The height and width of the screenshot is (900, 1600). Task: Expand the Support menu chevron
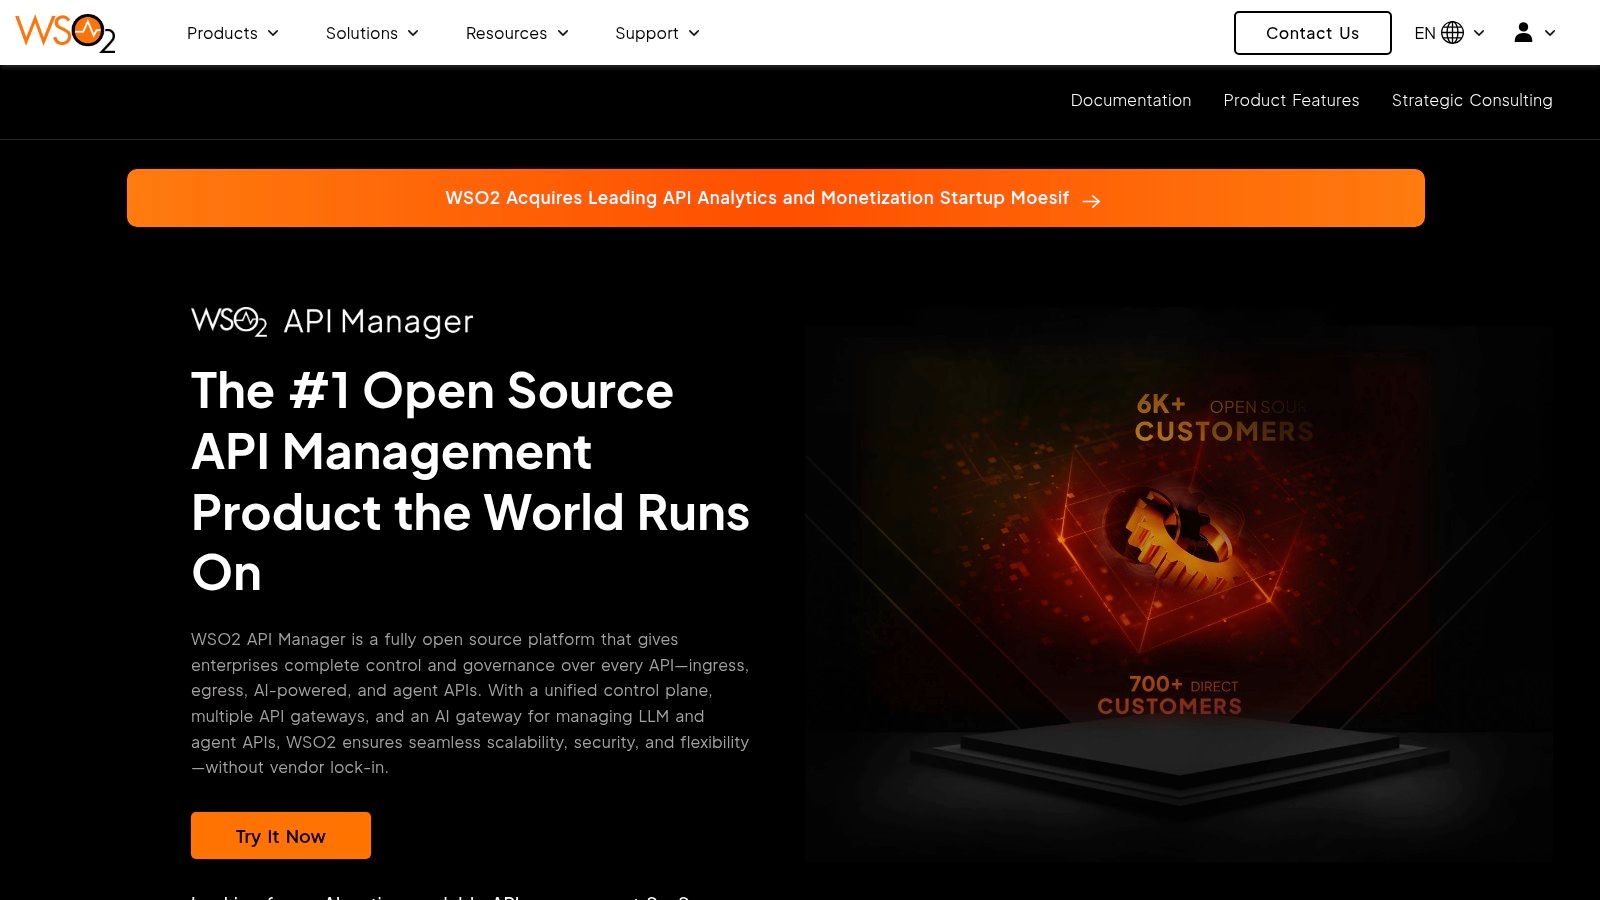[x=694, y=33]
